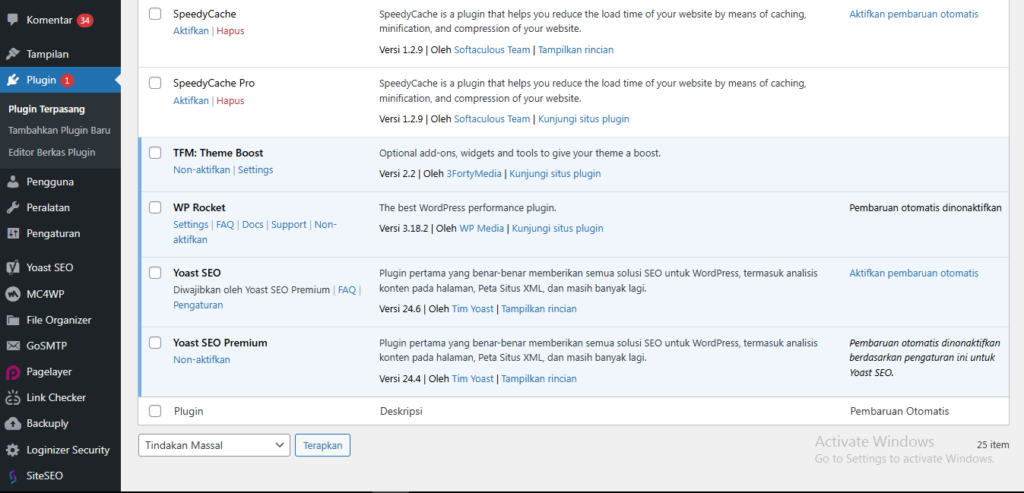Click the MC4WP sidebar icon
The image size is (1024, 493).
coord(12,294)
